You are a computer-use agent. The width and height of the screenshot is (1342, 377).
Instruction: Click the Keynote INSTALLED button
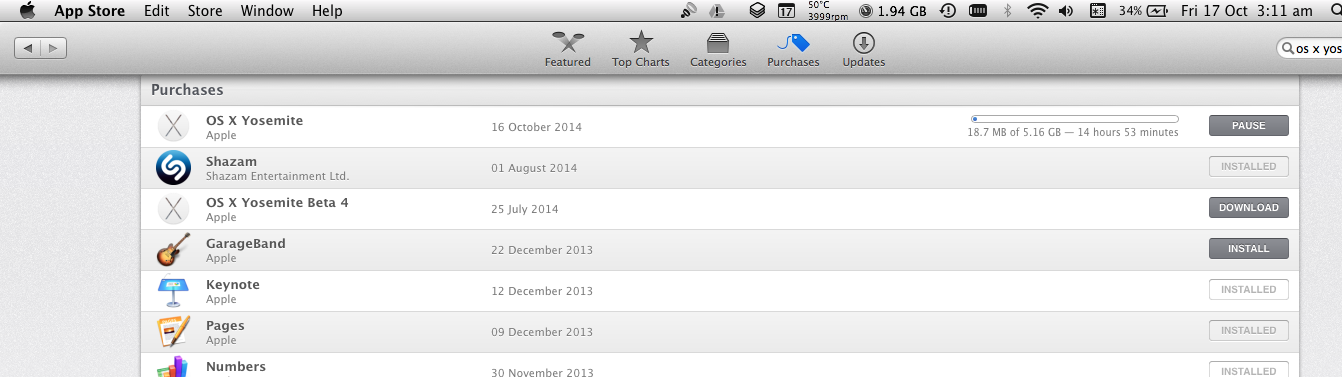pyautogui.click(x=1249, y=290)
